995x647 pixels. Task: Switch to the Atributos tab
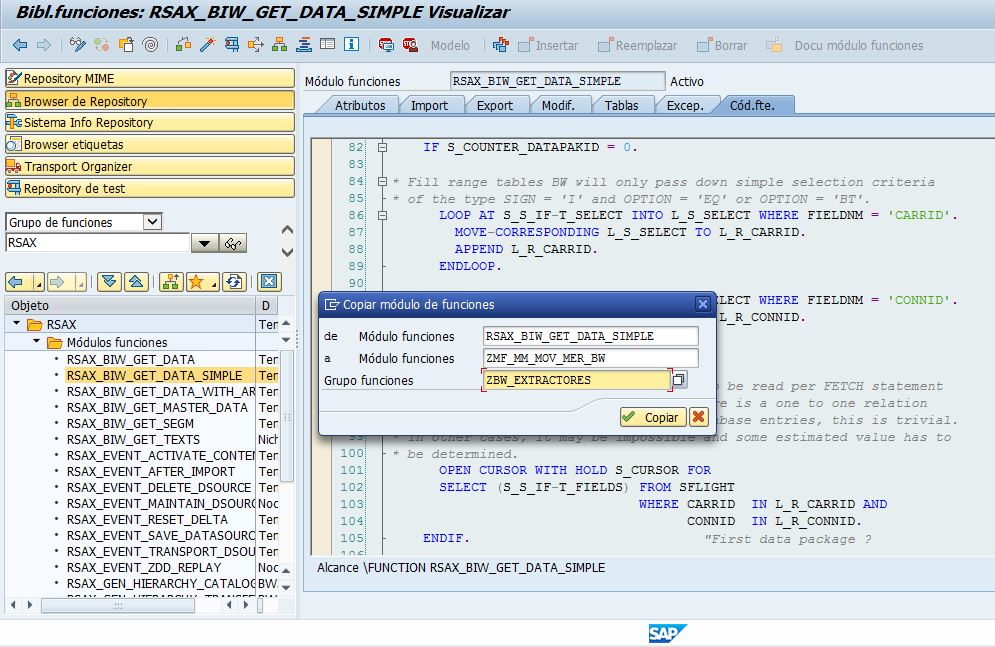click(x=360, y=105)
